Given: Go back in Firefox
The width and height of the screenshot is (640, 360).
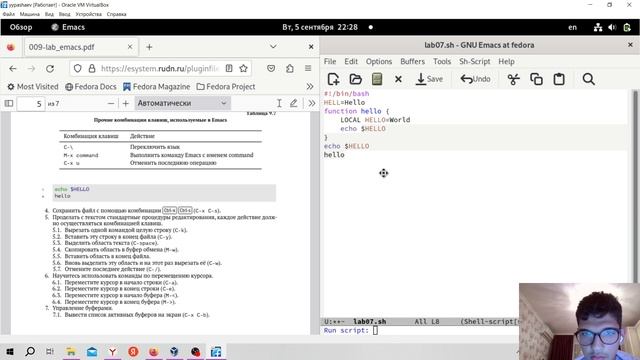Looking at the screenshot, I should [13, 68].
